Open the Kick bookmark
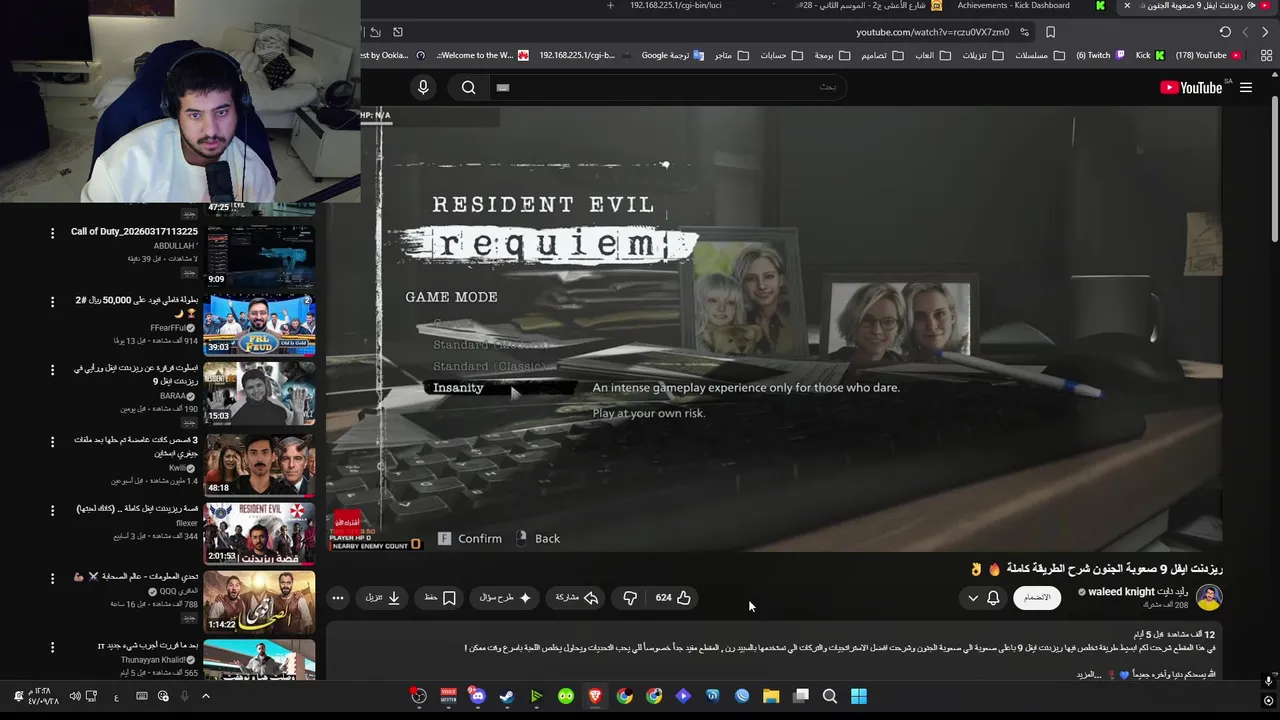Image resolution: width=1280 pixels, height=720 pixels. 1152,55
